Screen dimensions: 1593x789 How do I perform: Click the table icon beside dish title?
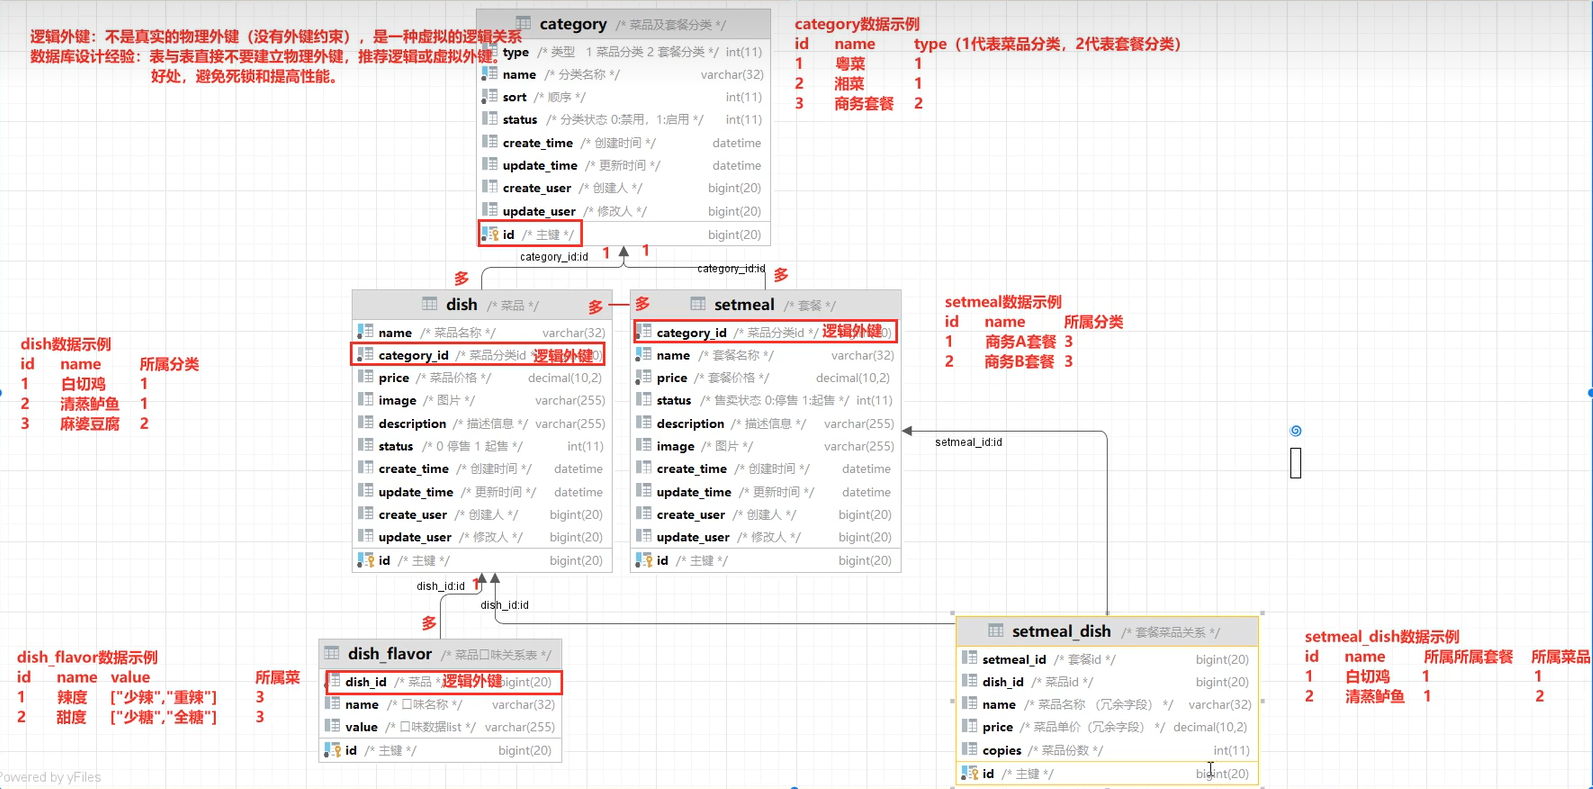(x=429, y=304)
